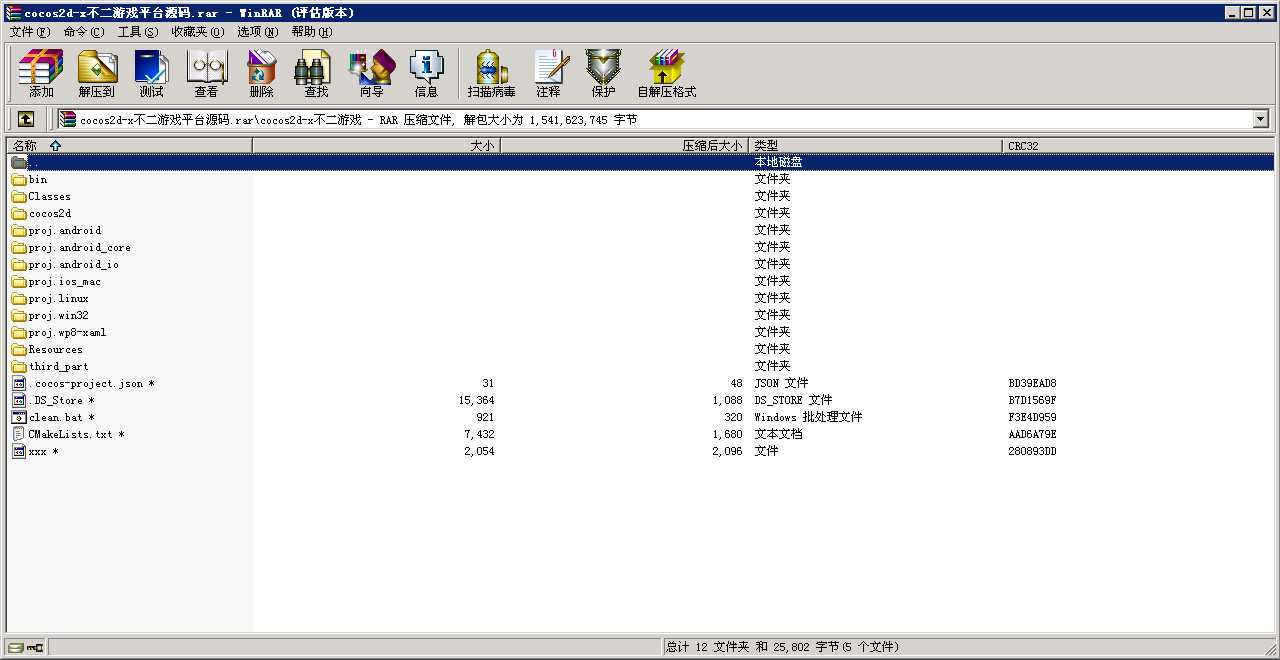Expand the archive path dropdown arrow
Viewport: 1280px width, 660px height.
tap(1260, 119)
